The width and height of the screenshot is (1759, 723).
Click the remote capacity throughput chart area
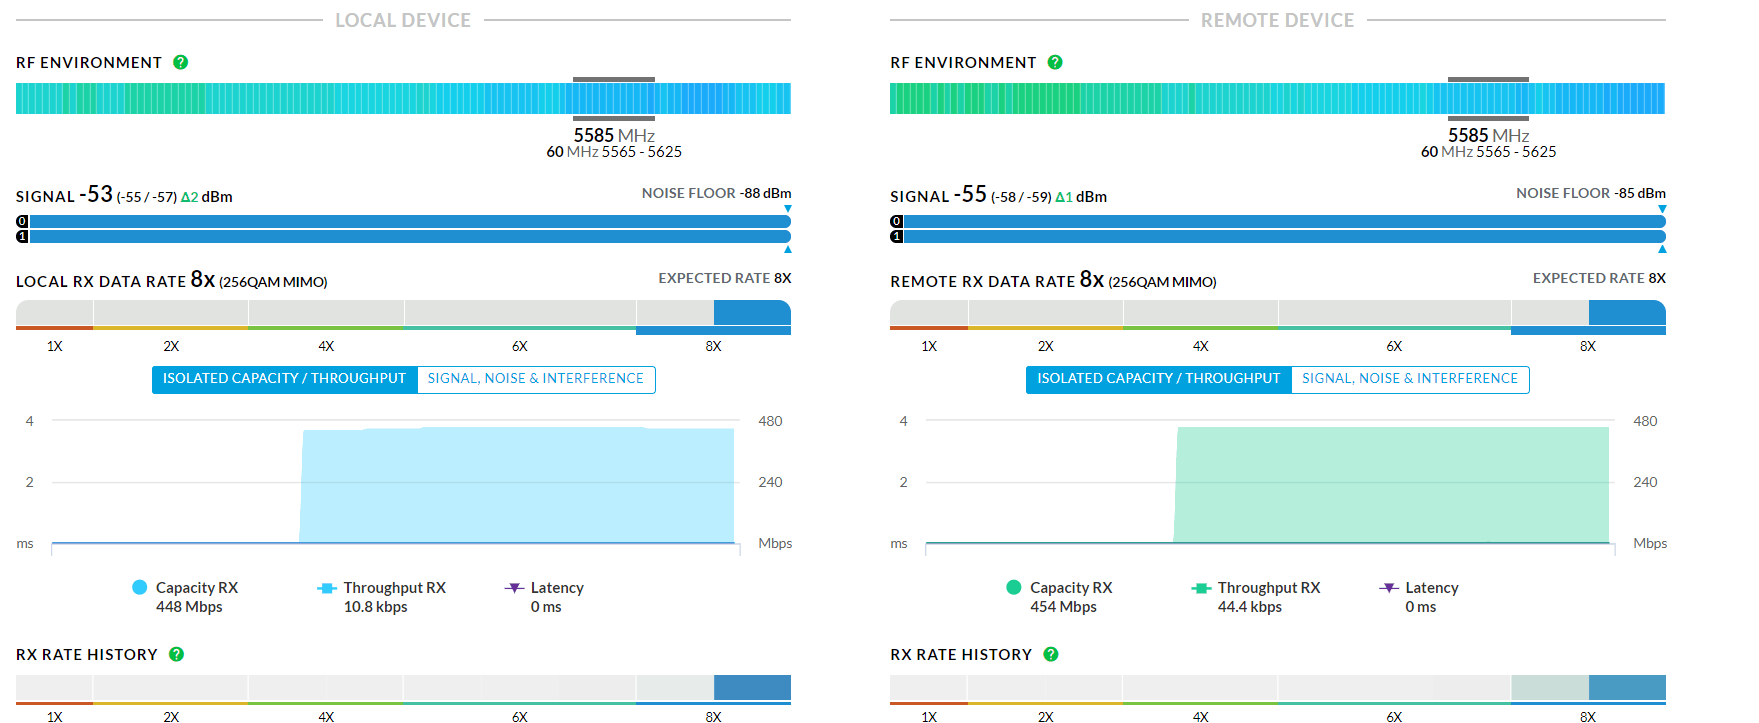point(1270,482)
